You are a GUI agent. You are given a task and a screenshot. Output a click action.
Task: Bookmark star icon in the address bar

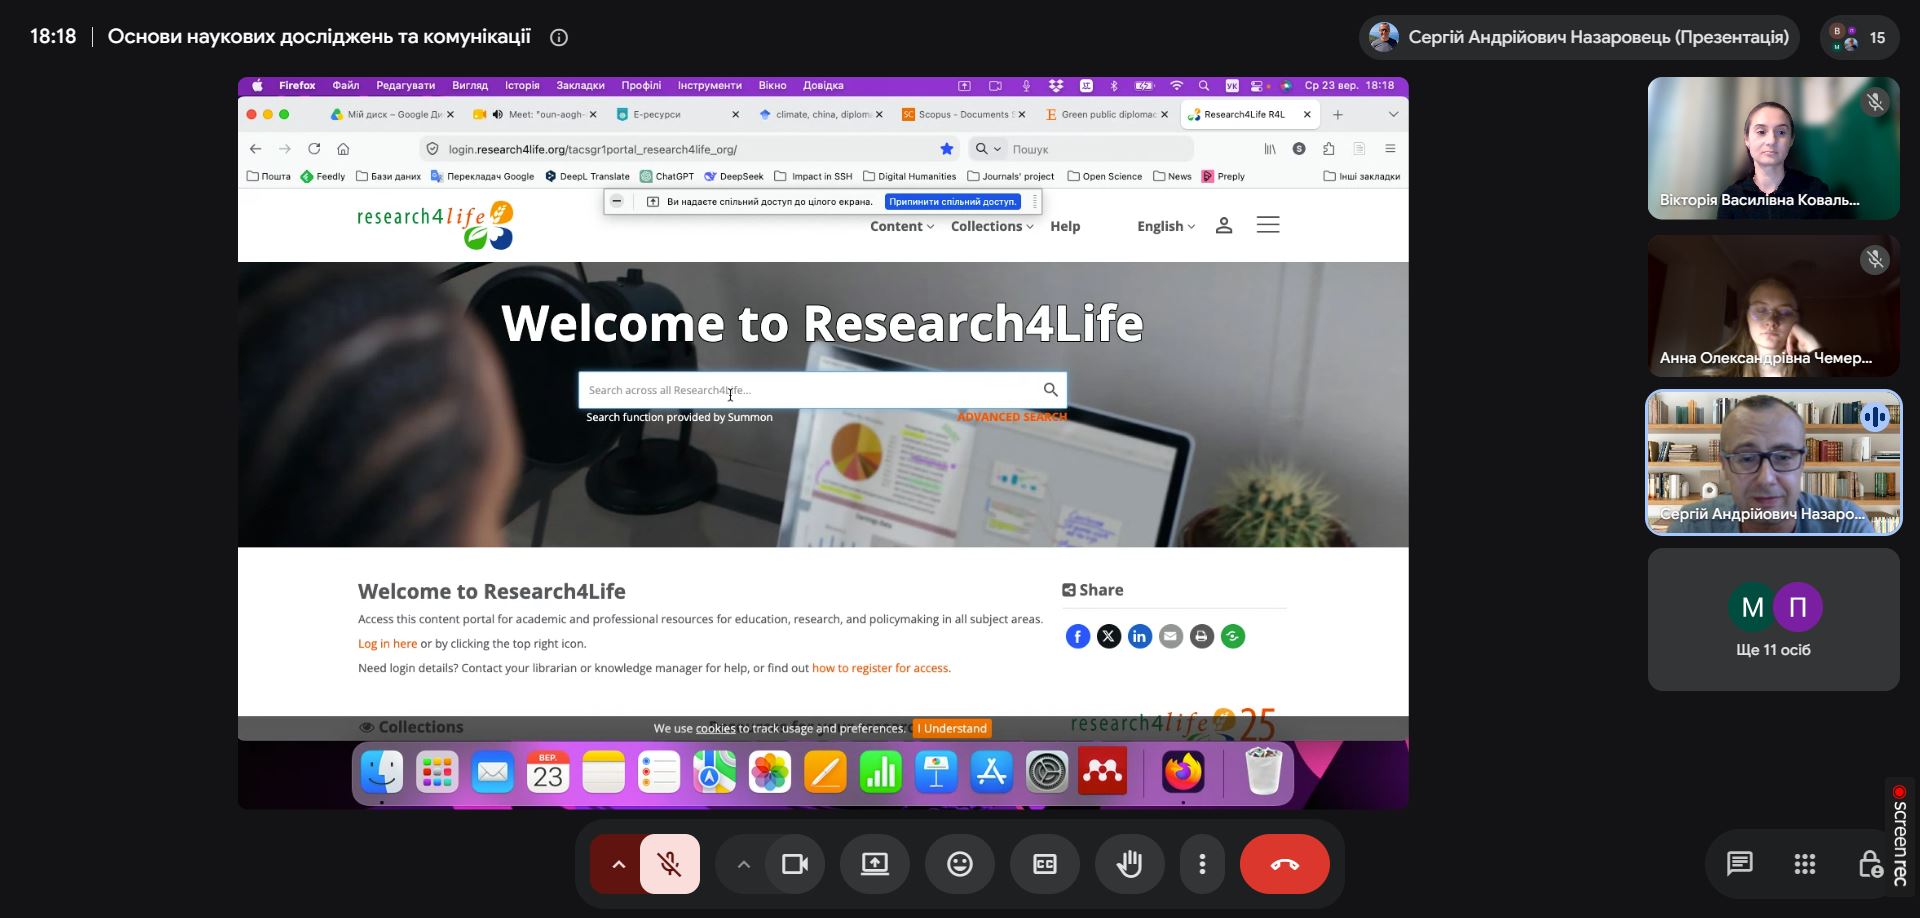(x=947, y=149)
